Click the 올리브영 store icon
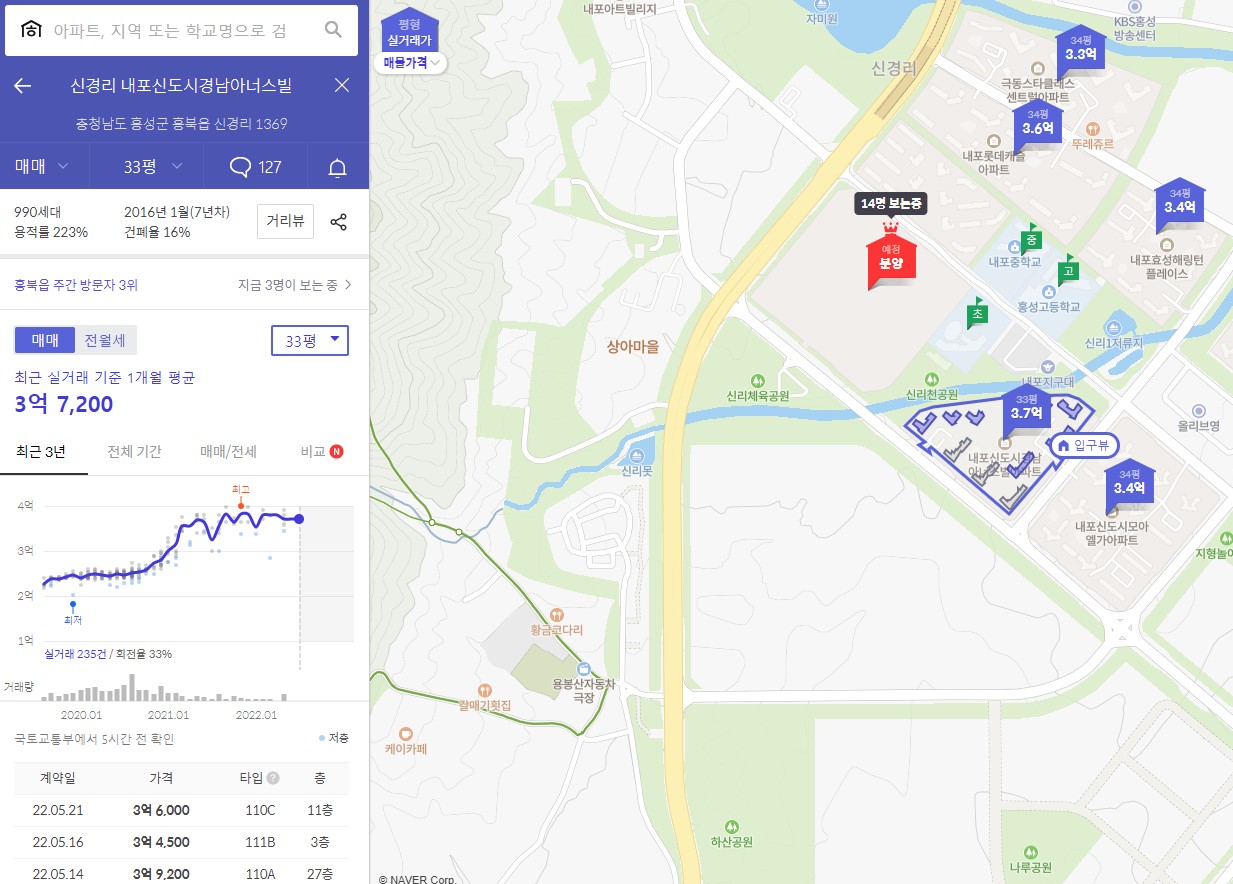Viewport: 1233px width, 884px height. [x=1199, y=410]
